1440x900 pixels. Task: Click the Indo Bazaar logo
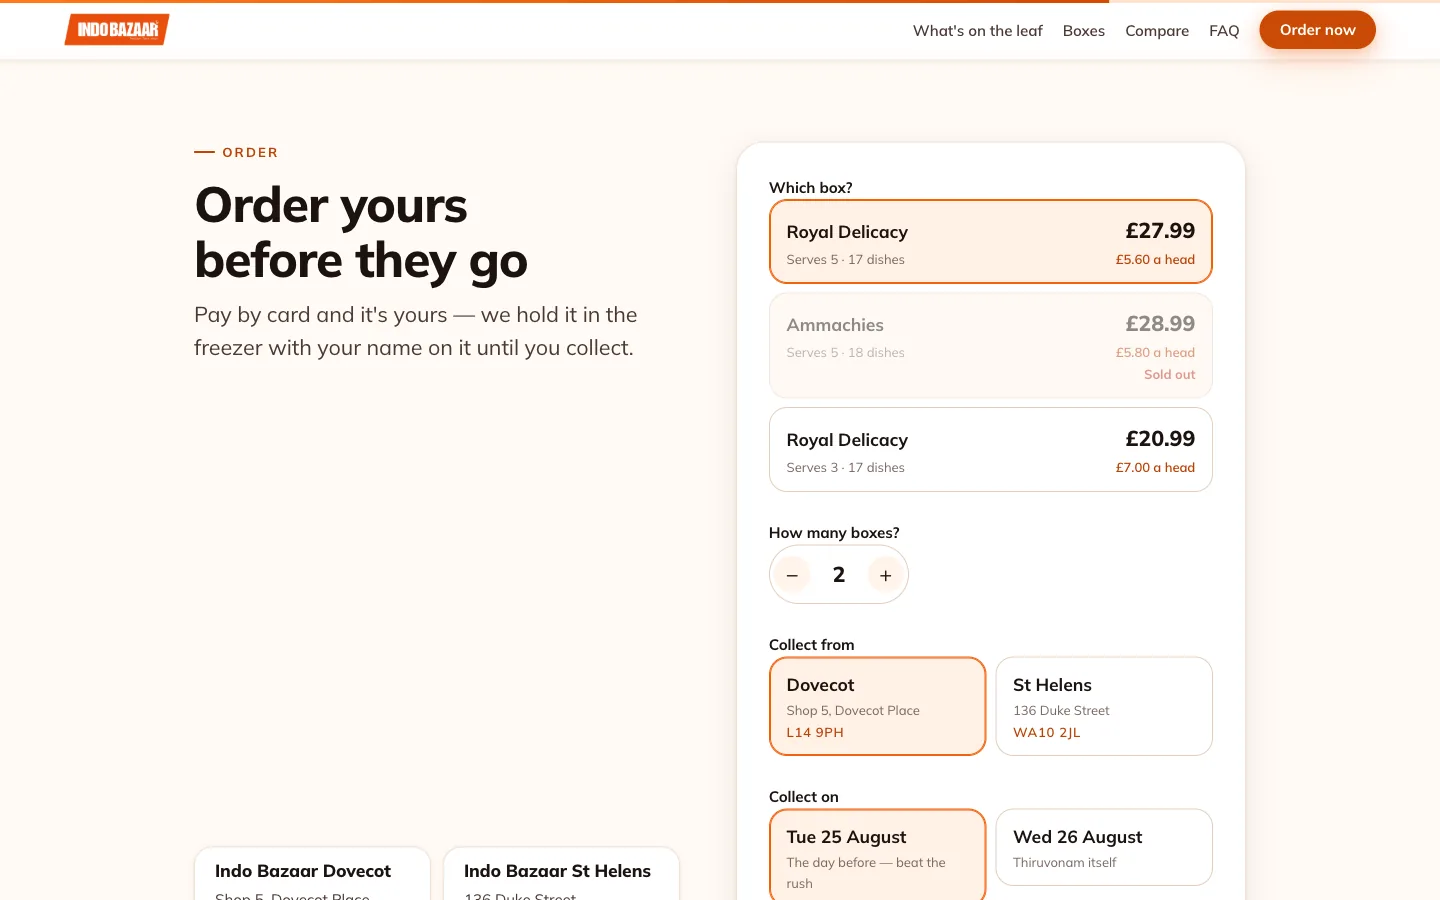tap(117, 30)
